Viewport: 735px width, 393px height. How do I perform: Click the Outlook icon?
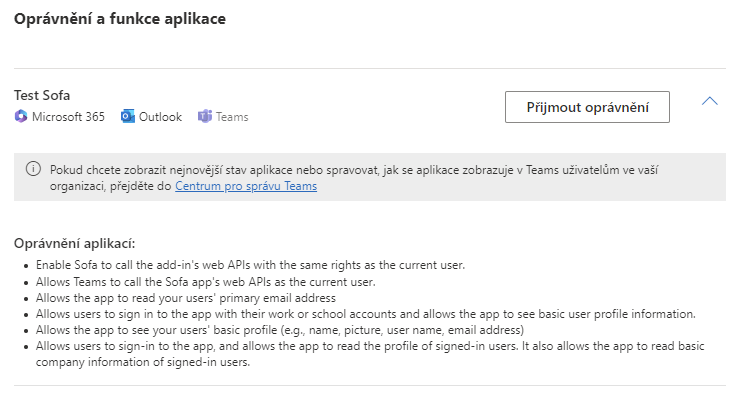coord(128,116)
